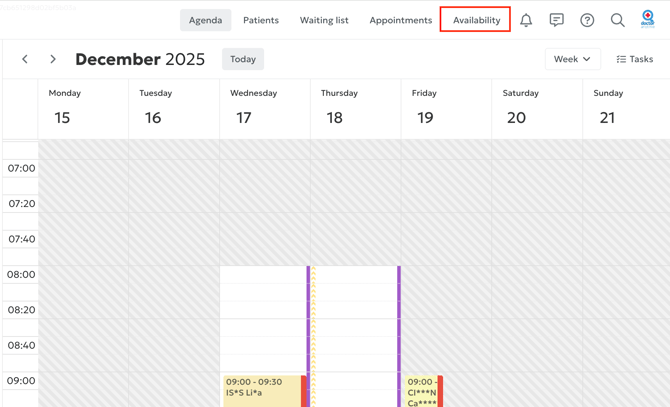The width and height of the screenshot is (670, 407).
Task: Open the Availability tab
Action: 476,20
